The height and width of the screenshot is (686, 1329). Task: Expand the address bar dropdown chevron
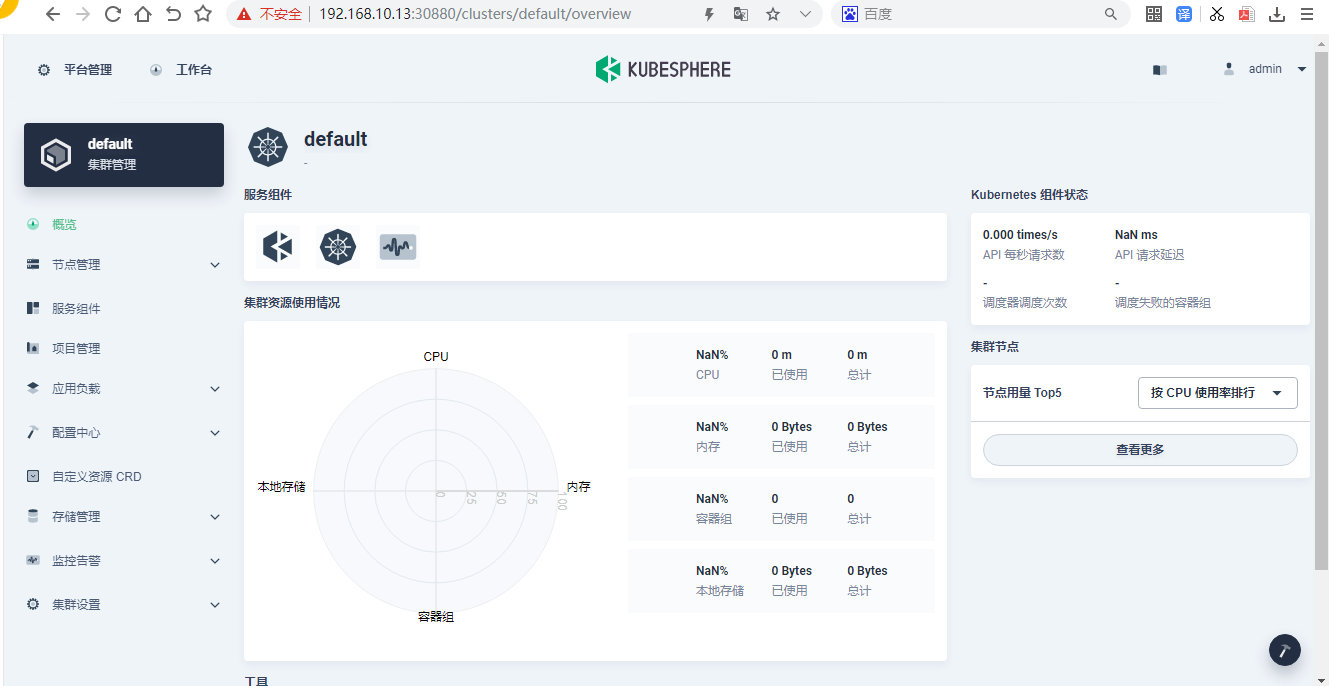coord(806,14)
